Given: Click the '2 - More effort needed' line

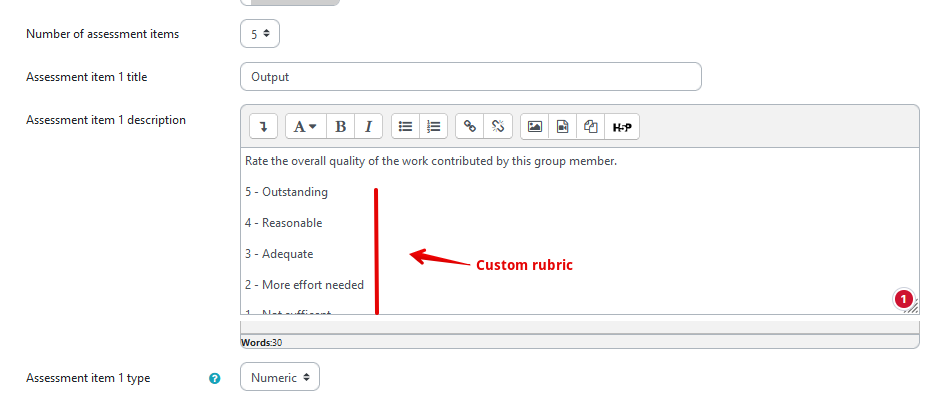Looking at the screenshot, I should [x=304, y=285].
